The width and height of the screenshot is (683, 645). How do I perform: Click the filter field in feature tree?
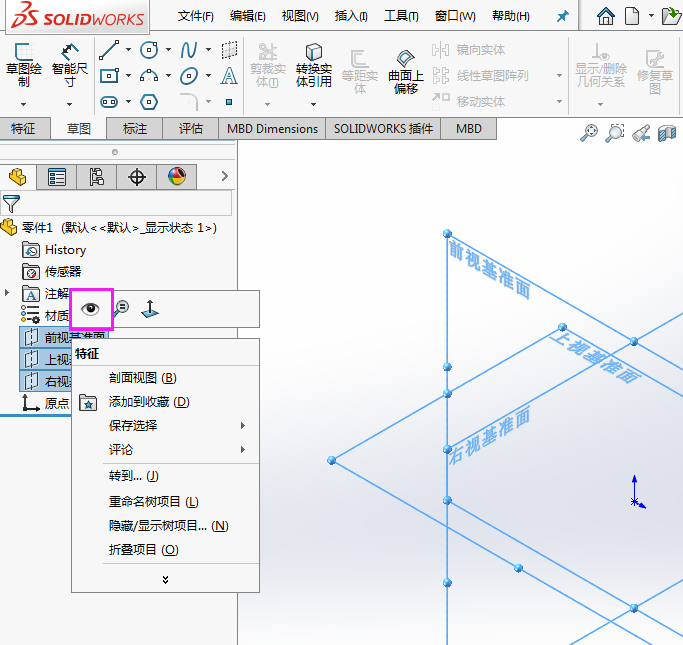click(116, 203)
